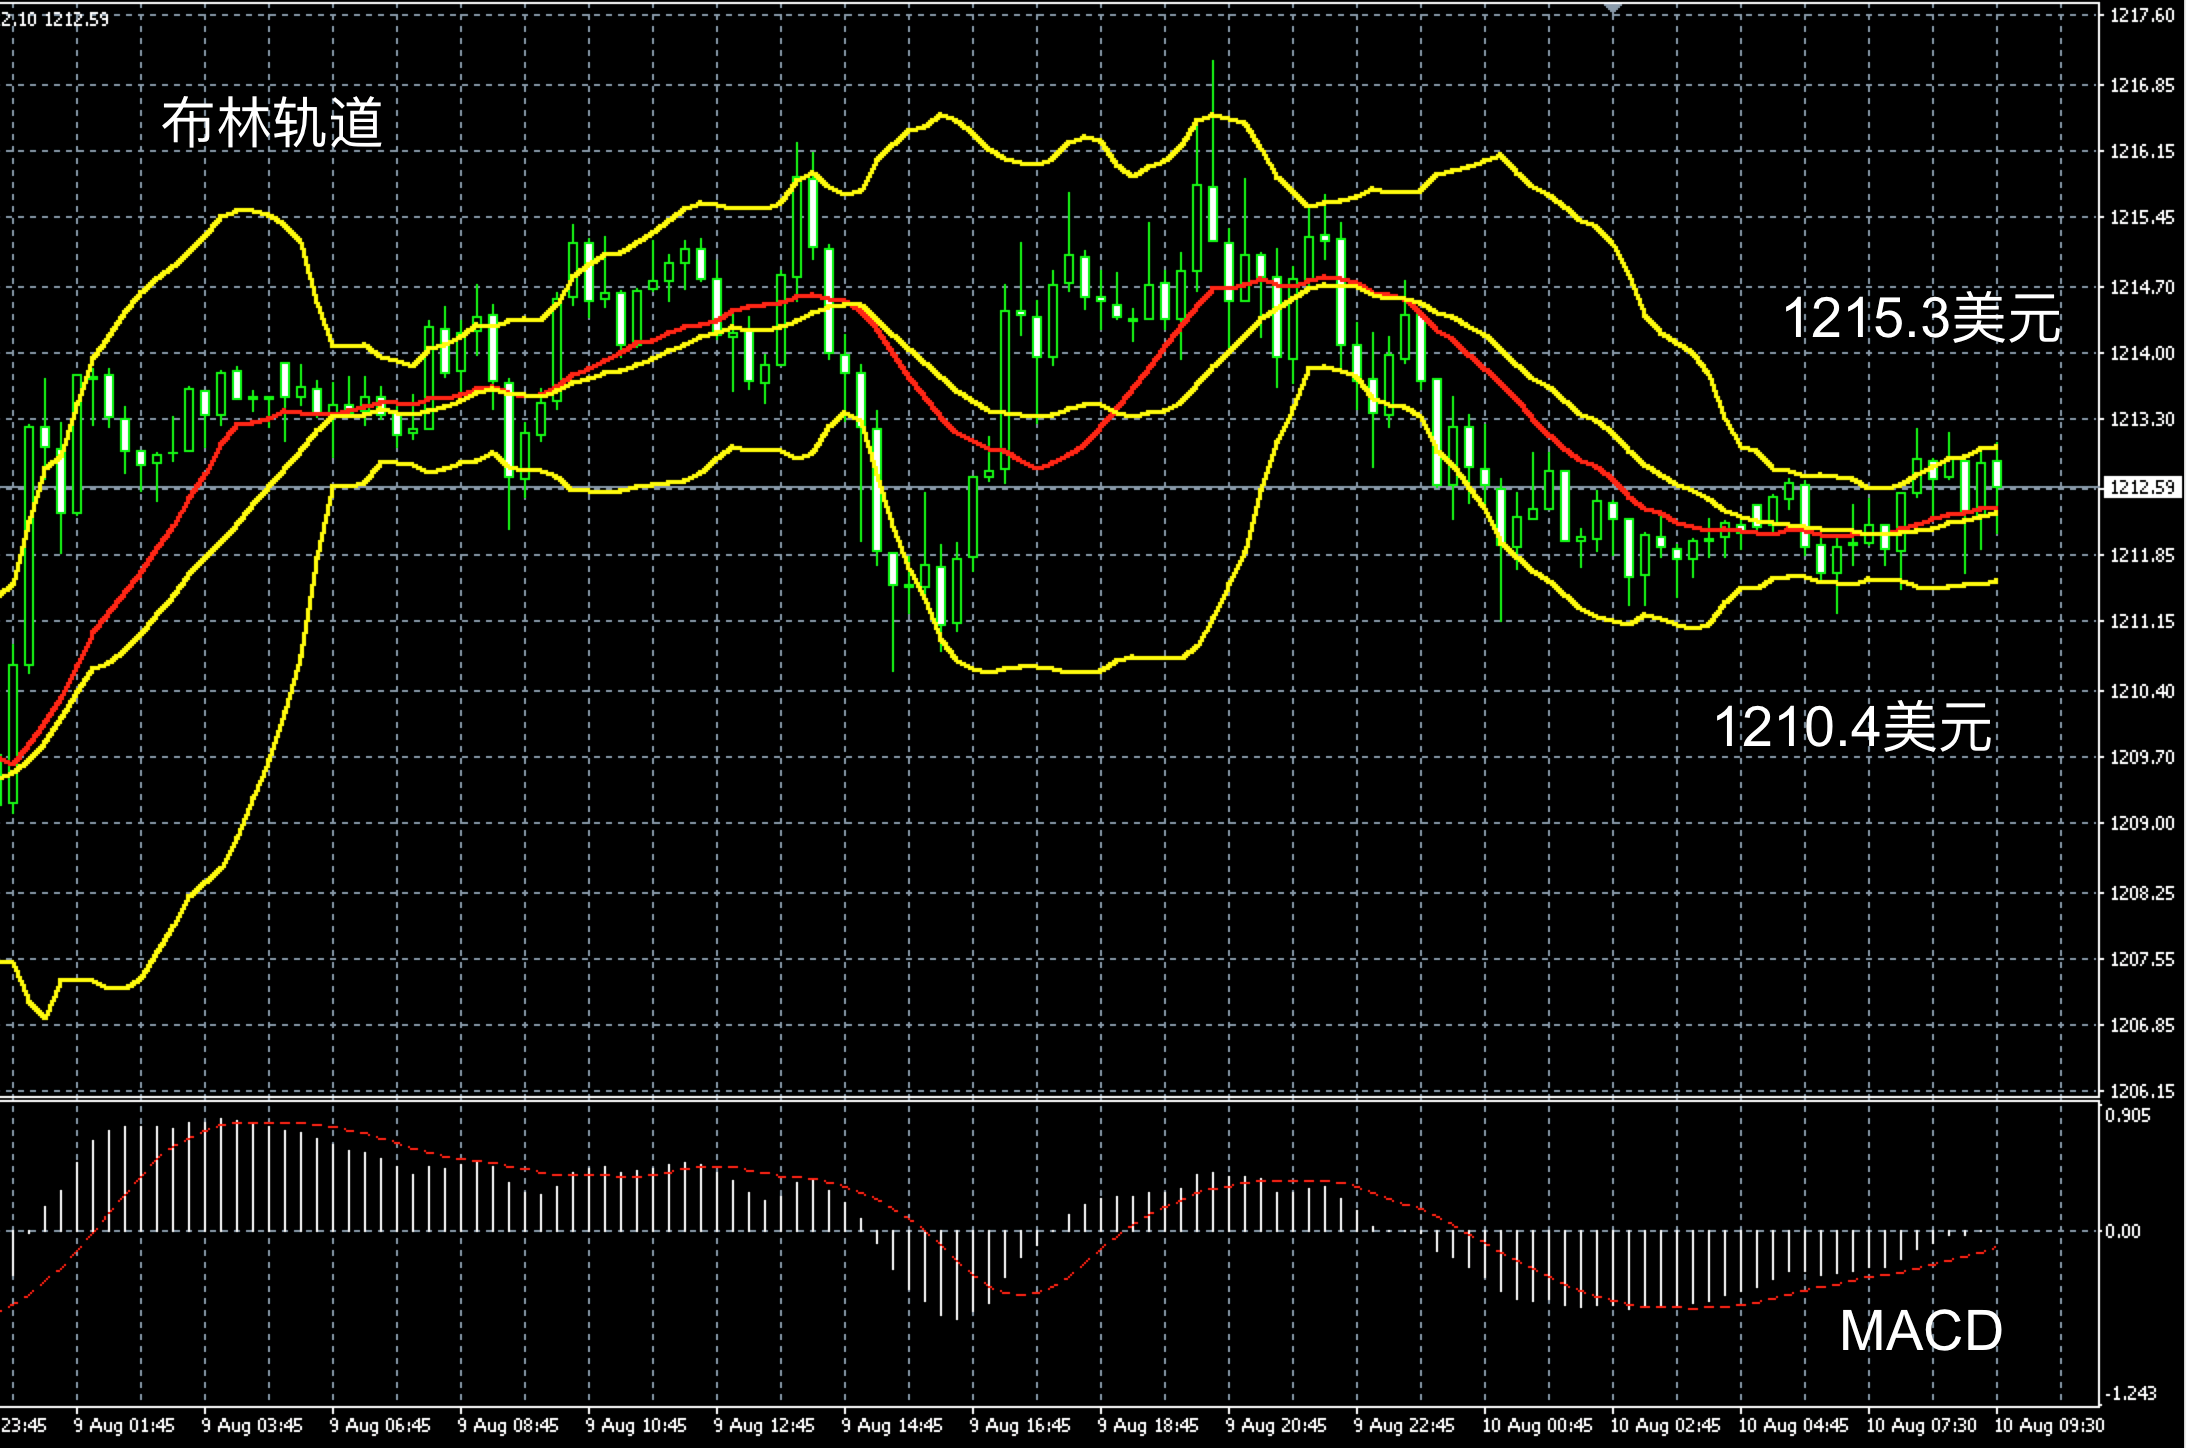This screenshot has height=1448, width=2188.
Task: Click the MACD 0.905 scale value
Action: coord(2126,1116)
